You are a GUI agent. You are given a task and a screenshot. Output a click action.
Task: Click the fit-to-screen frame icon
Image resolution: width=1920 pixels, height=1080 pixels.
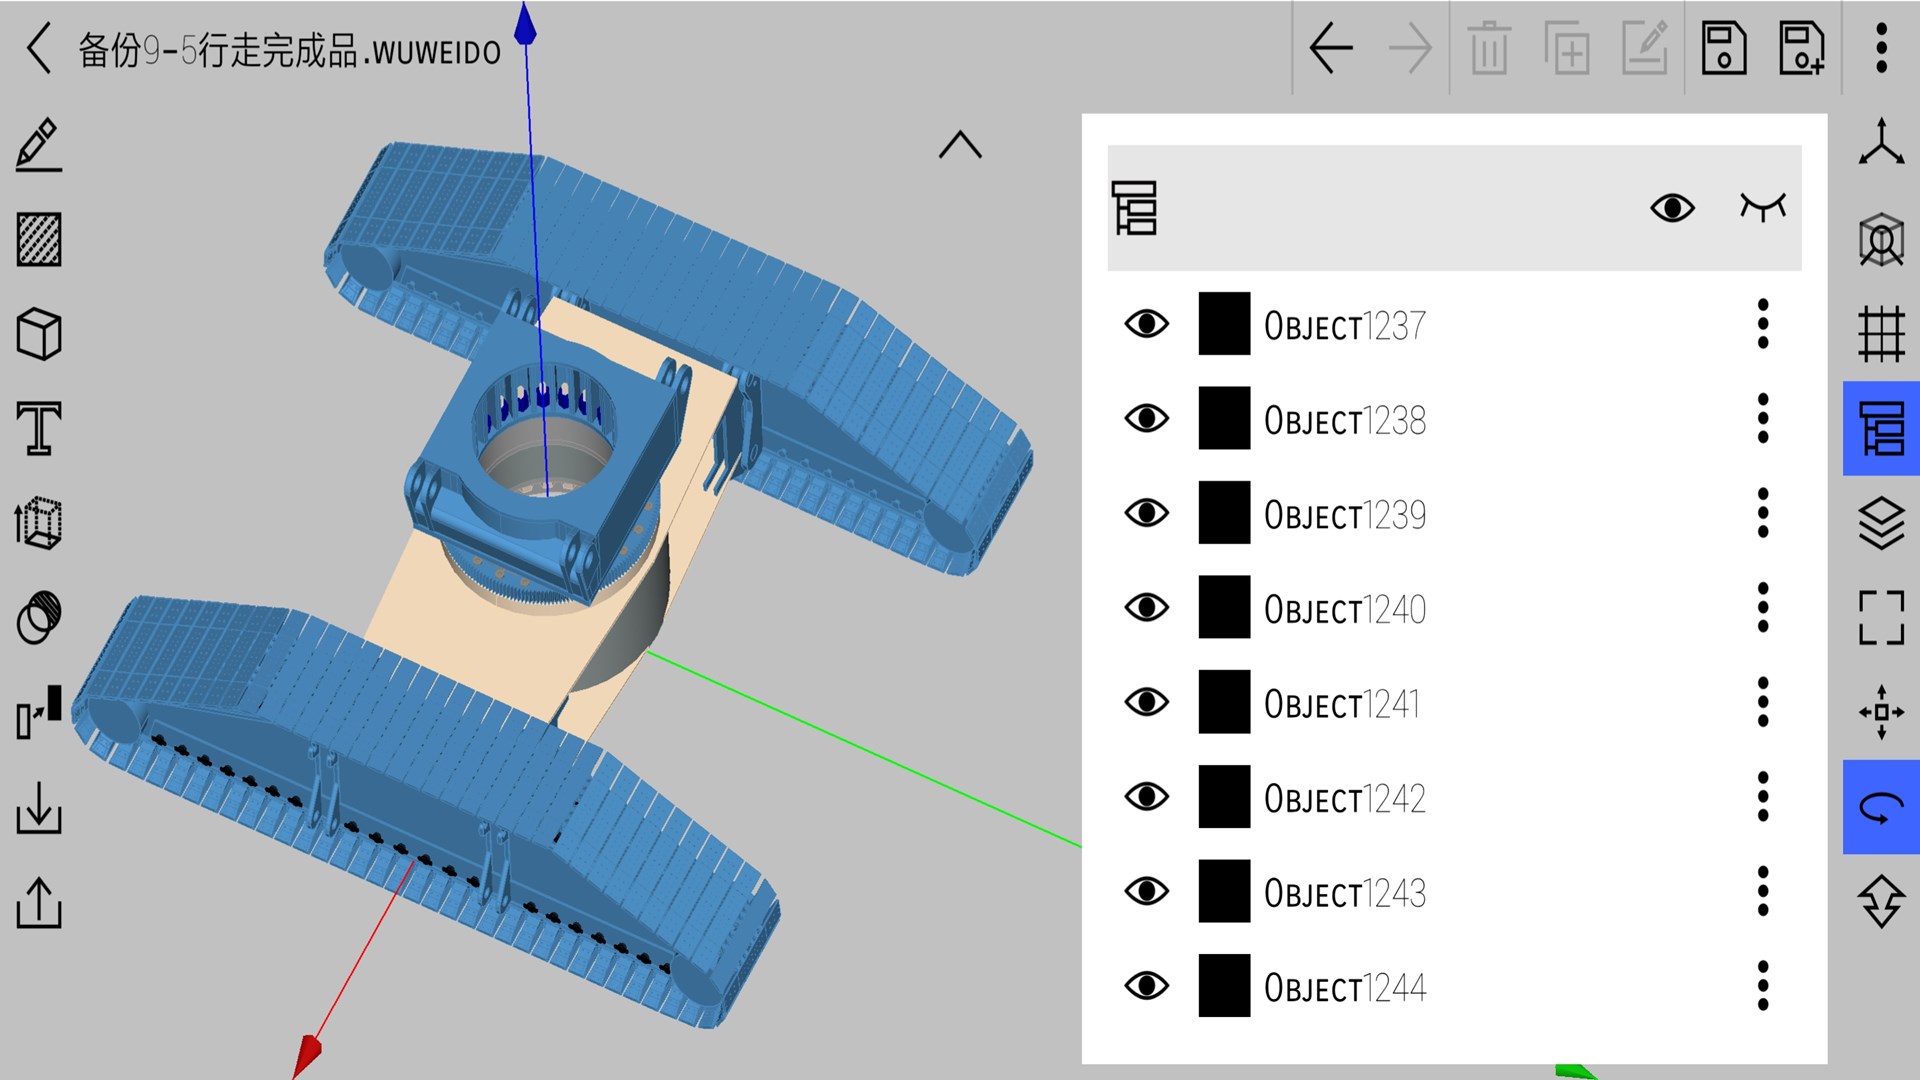[1881, 618]
